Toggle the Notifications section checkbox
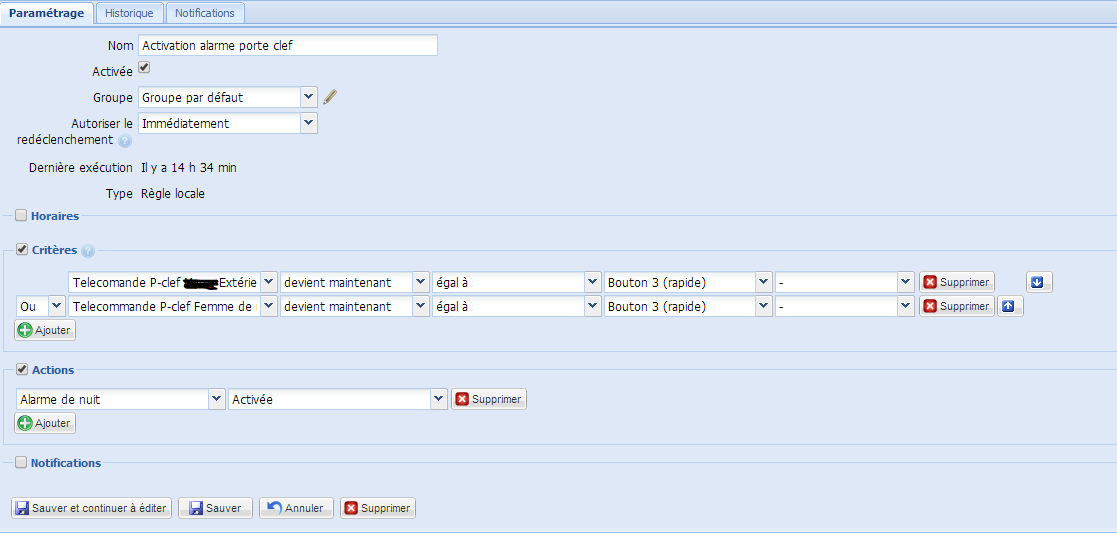 pyautogui.click(x=21, y=463)
